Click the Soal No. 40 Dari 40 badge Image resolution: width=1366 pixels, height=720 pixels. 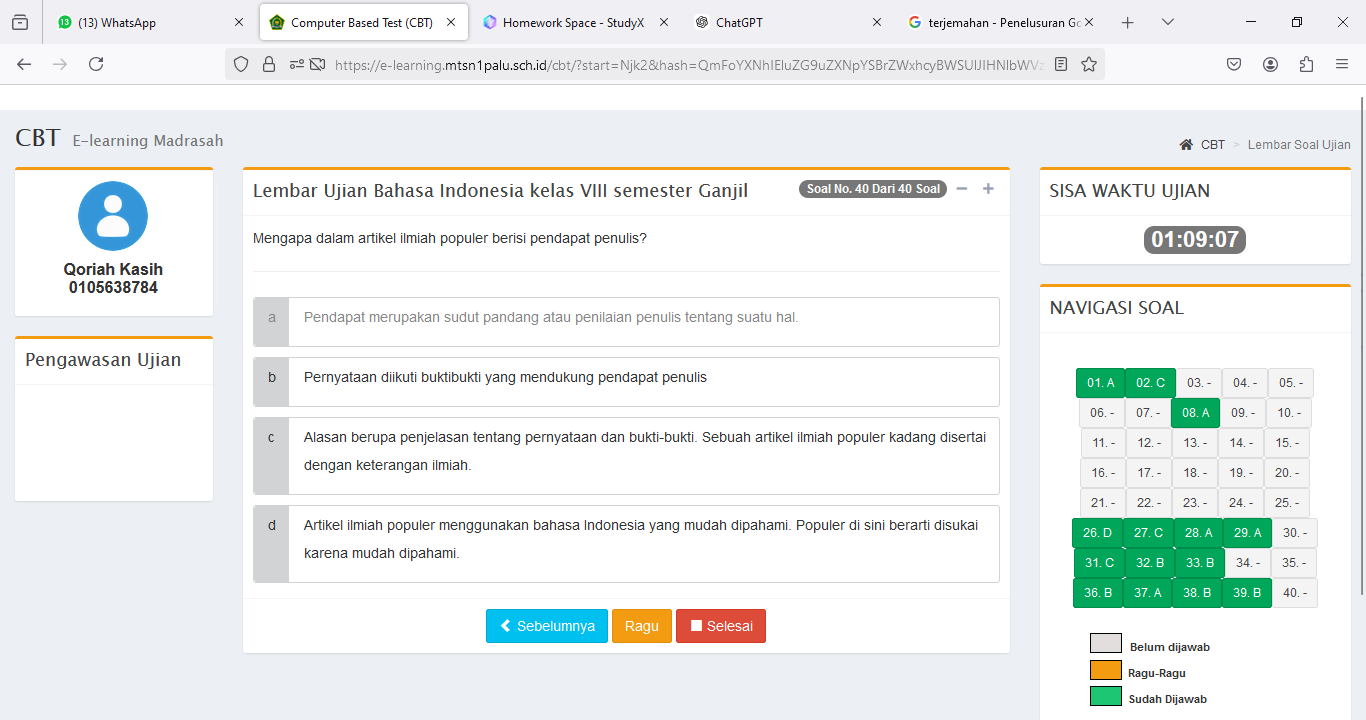[x=873, y=189]
